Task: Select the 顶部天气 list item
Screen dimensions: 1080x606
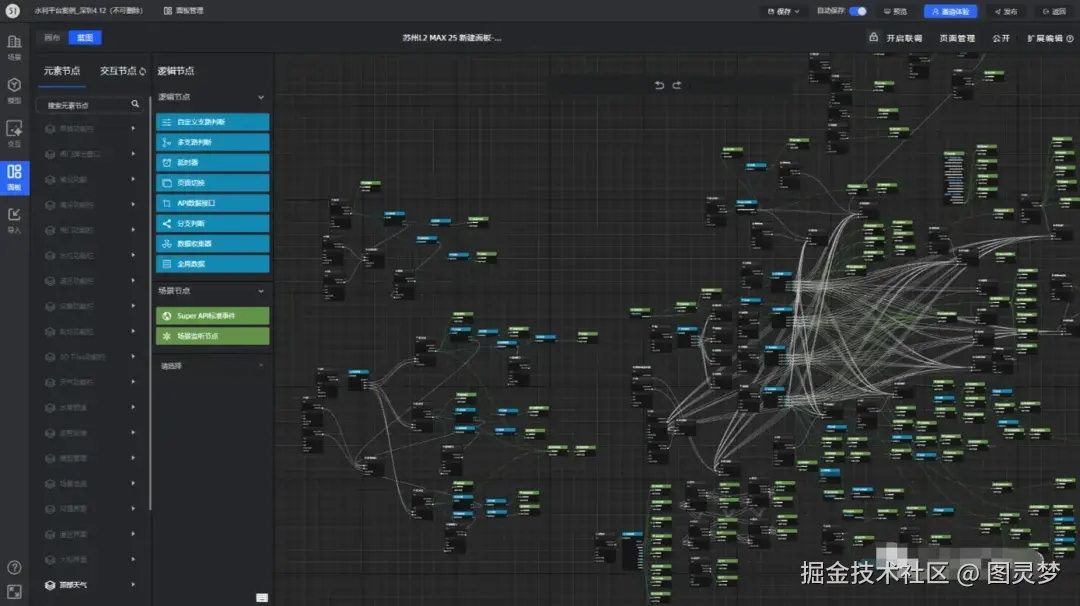Action: pyautogui.click(x=89, y=585)
